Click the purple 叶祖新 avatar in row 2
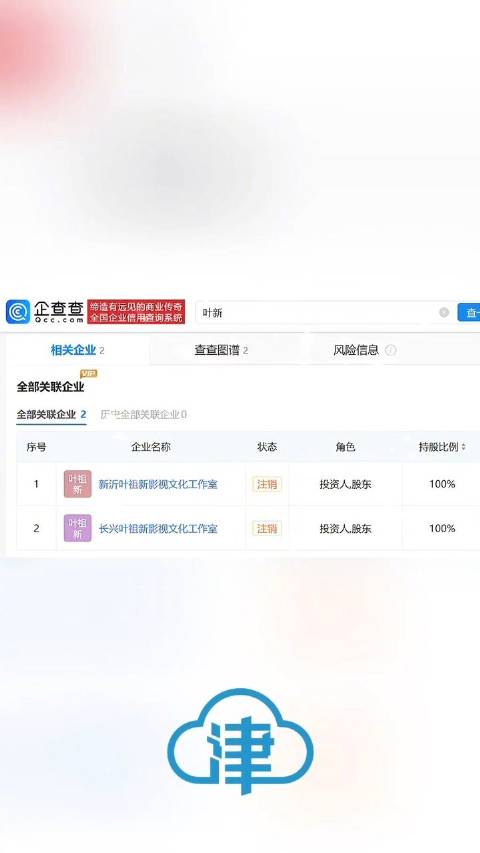Screen dimensions: 480x853 click(77, 528)
